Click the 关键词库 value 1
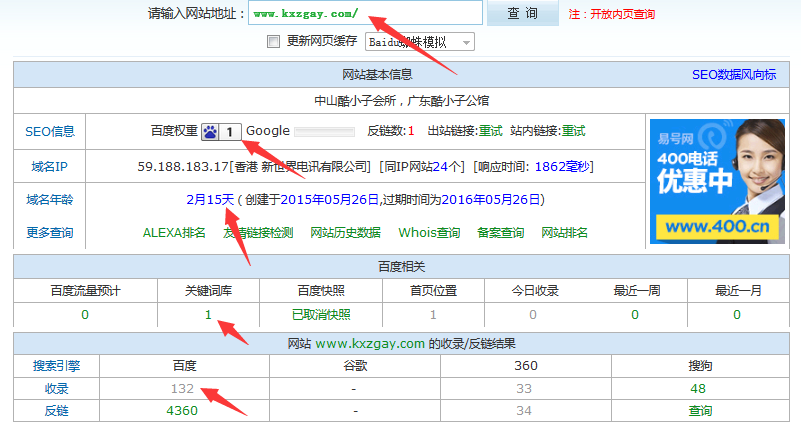 click(x=208, y=315)
